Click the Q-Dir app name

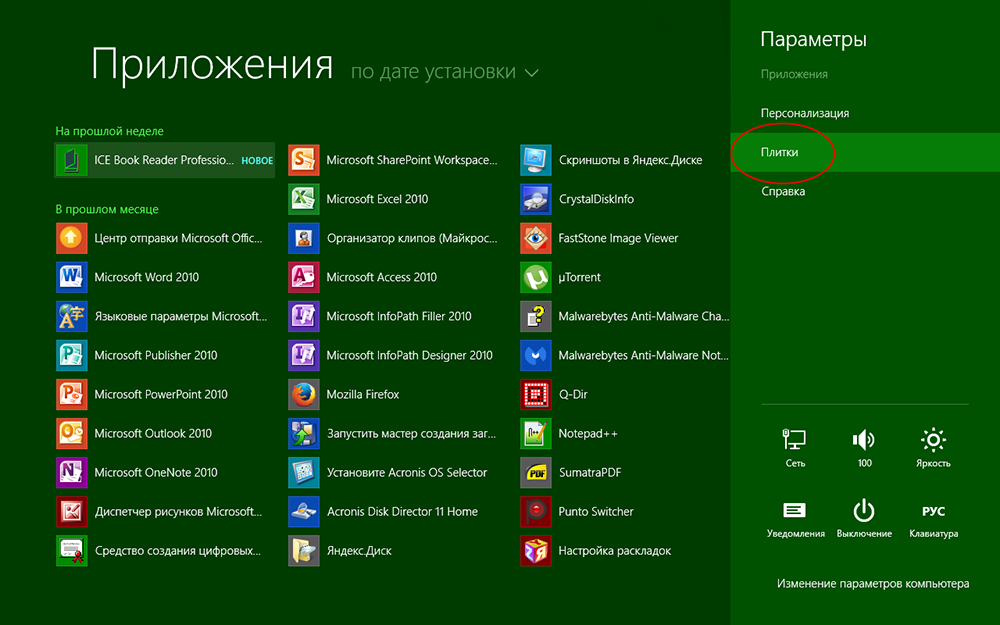pyautogui.click(x=573, y=394)
